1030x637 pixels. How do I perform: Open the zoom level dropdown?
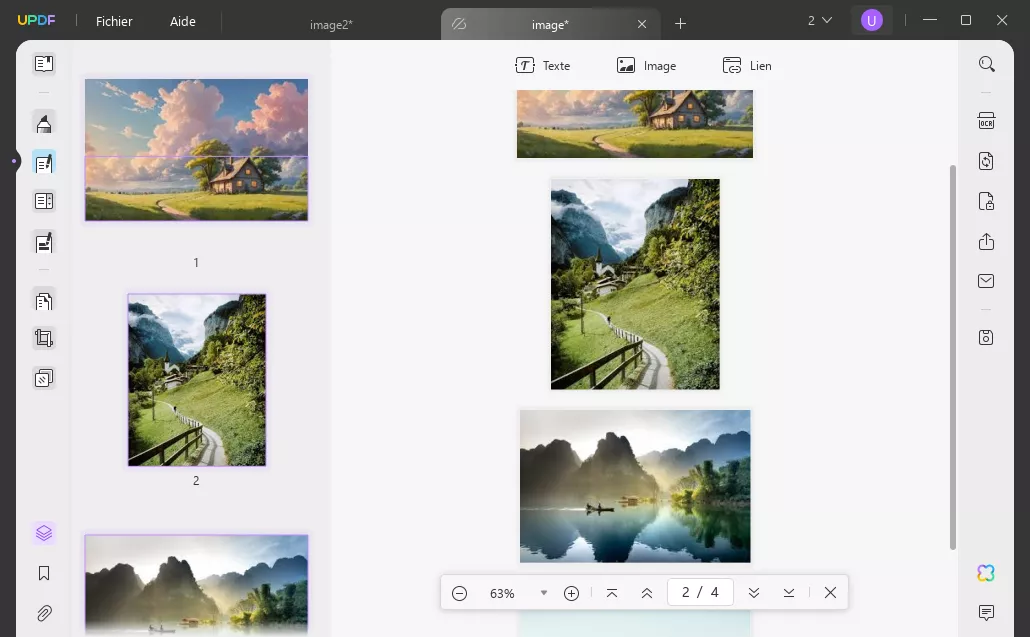click(x=544, y=592)
